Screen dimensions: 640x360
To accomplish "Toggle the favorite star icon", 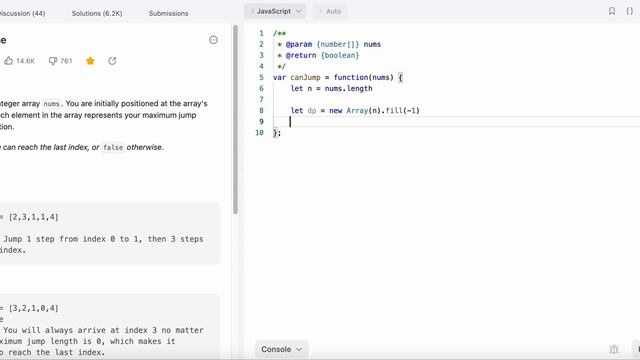I will (x=90, y=61).
